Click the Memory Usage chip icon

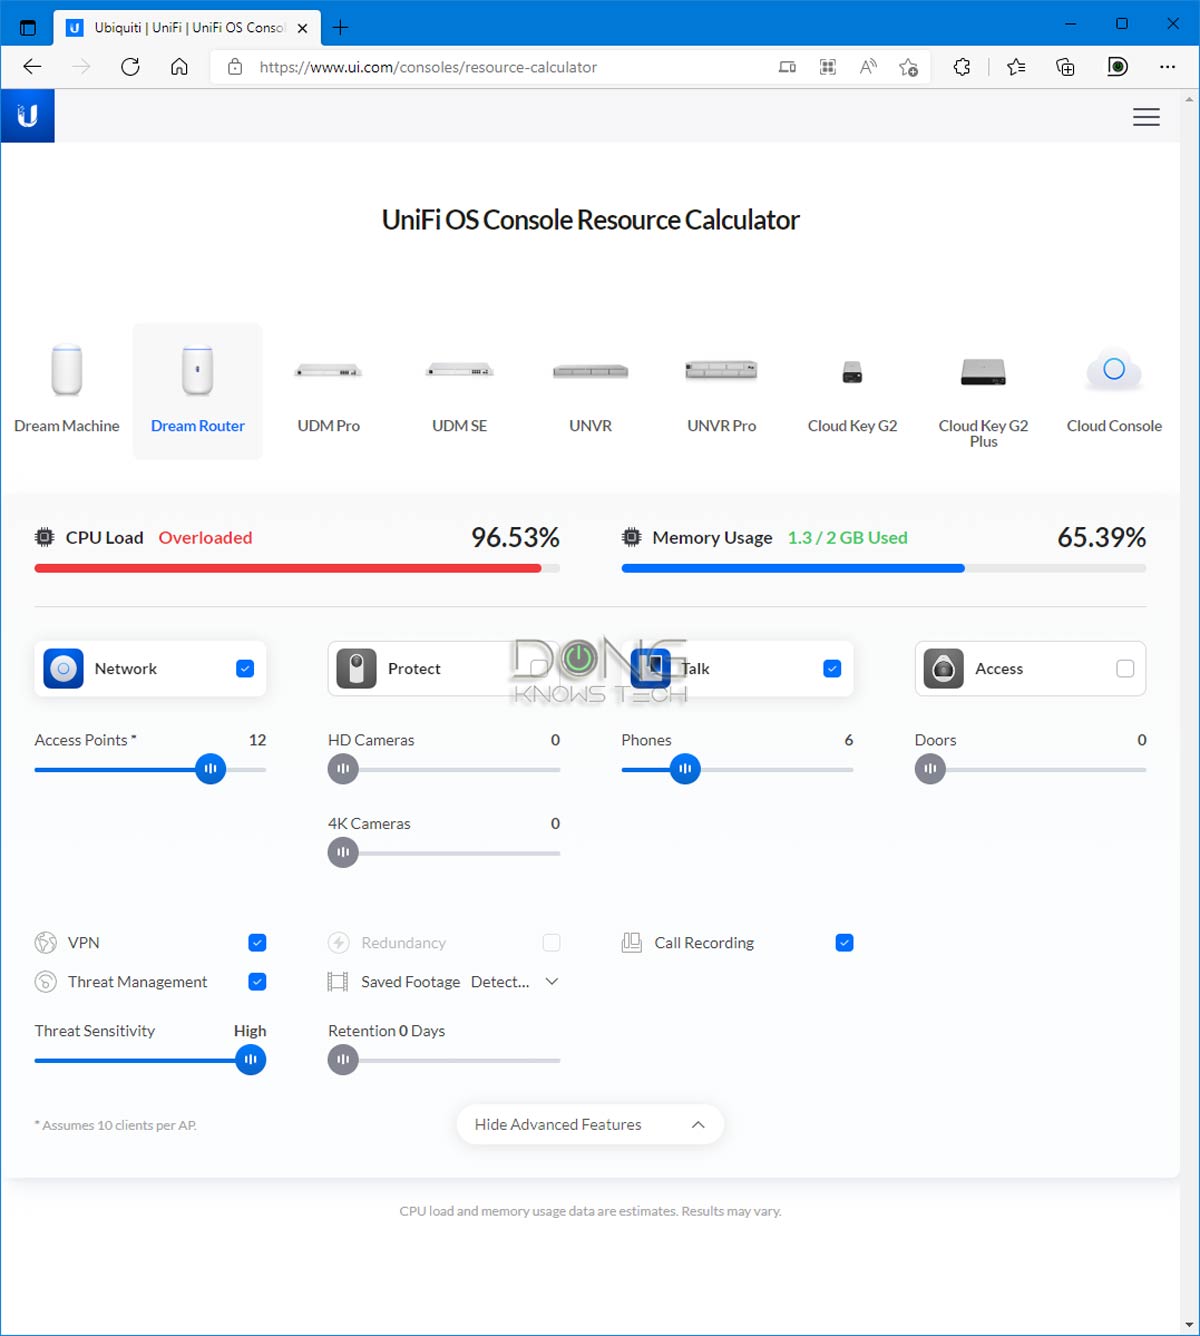(631, 537)
